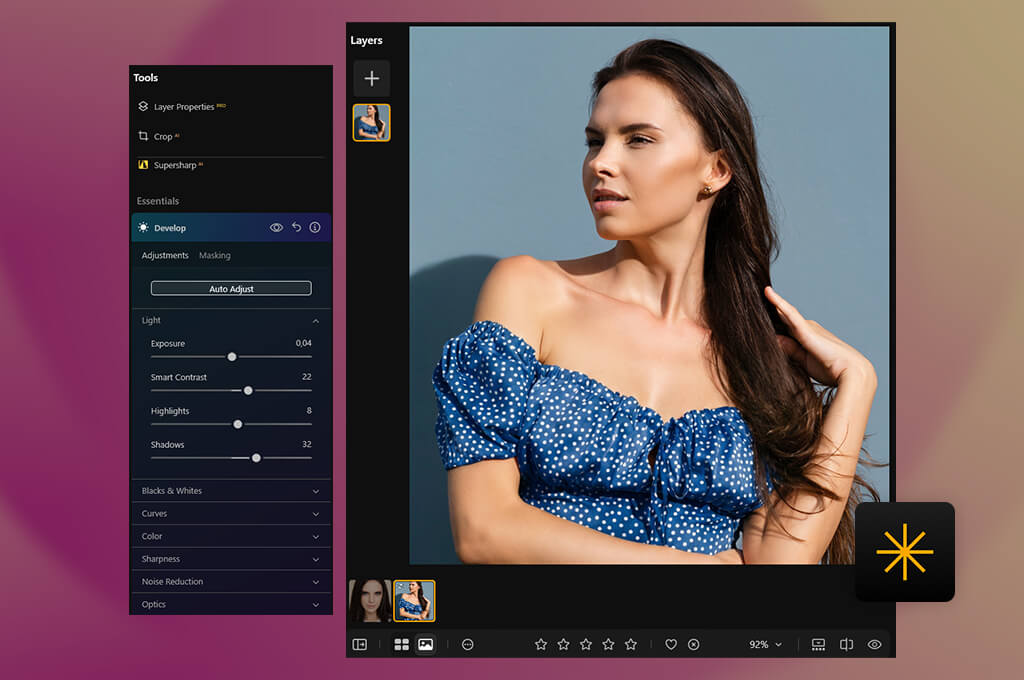The height and width of the screenshot is (680, 1024).
Task: Rate photo one star
Action: (541, 645)
